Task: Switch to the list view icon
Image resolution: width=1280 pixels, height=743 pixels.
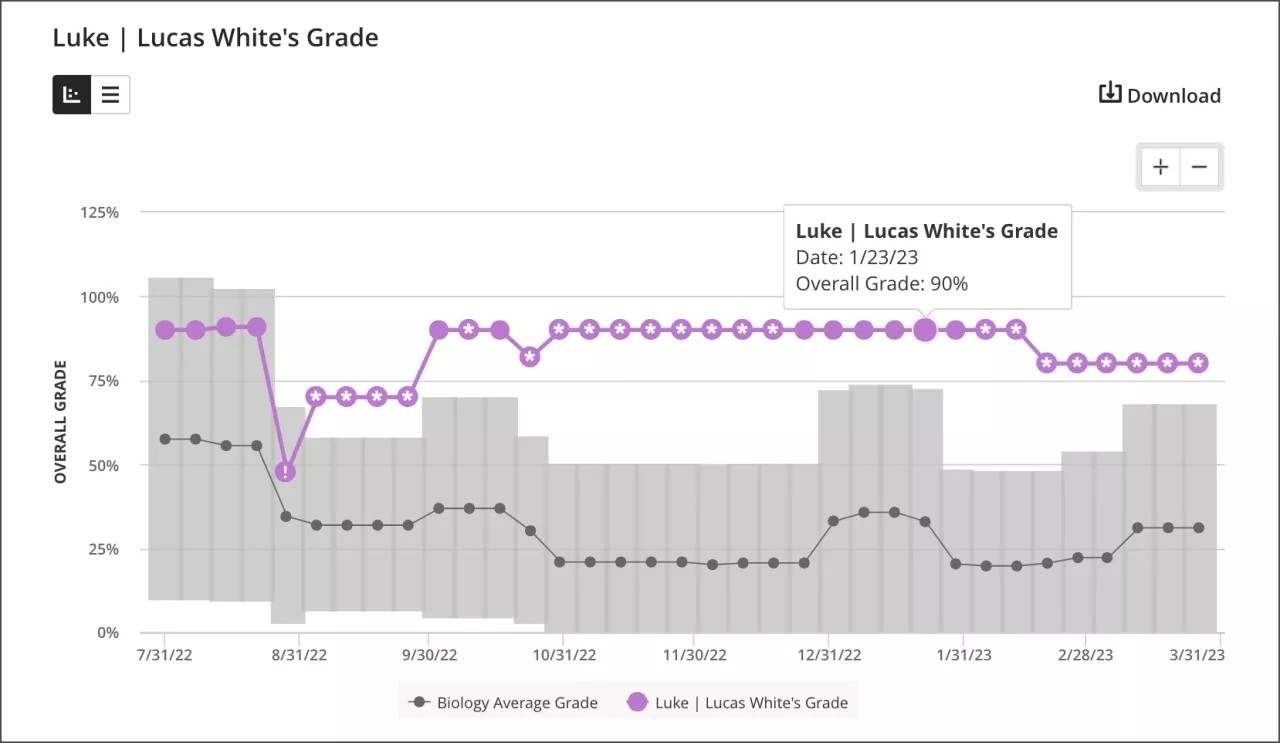Action: tap(110, 93)
